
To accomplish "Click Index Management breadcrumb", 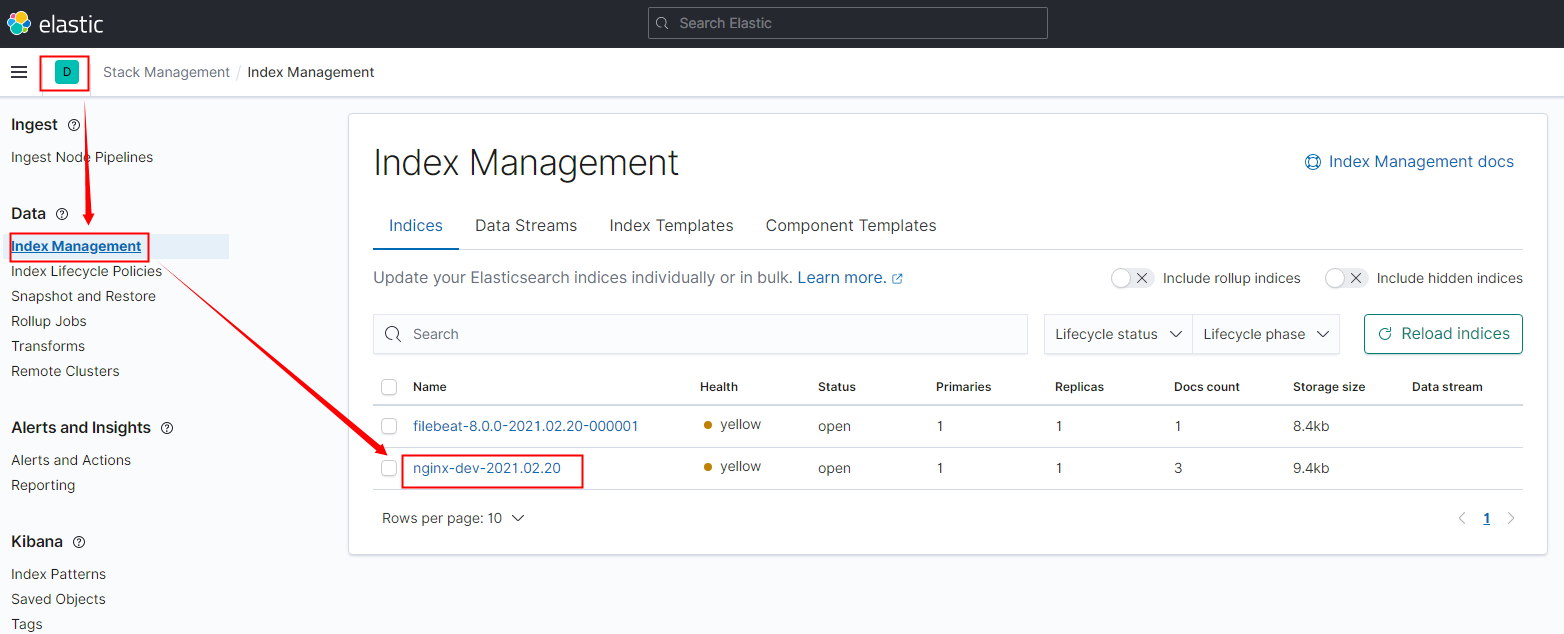I will [x=311, y=72].
